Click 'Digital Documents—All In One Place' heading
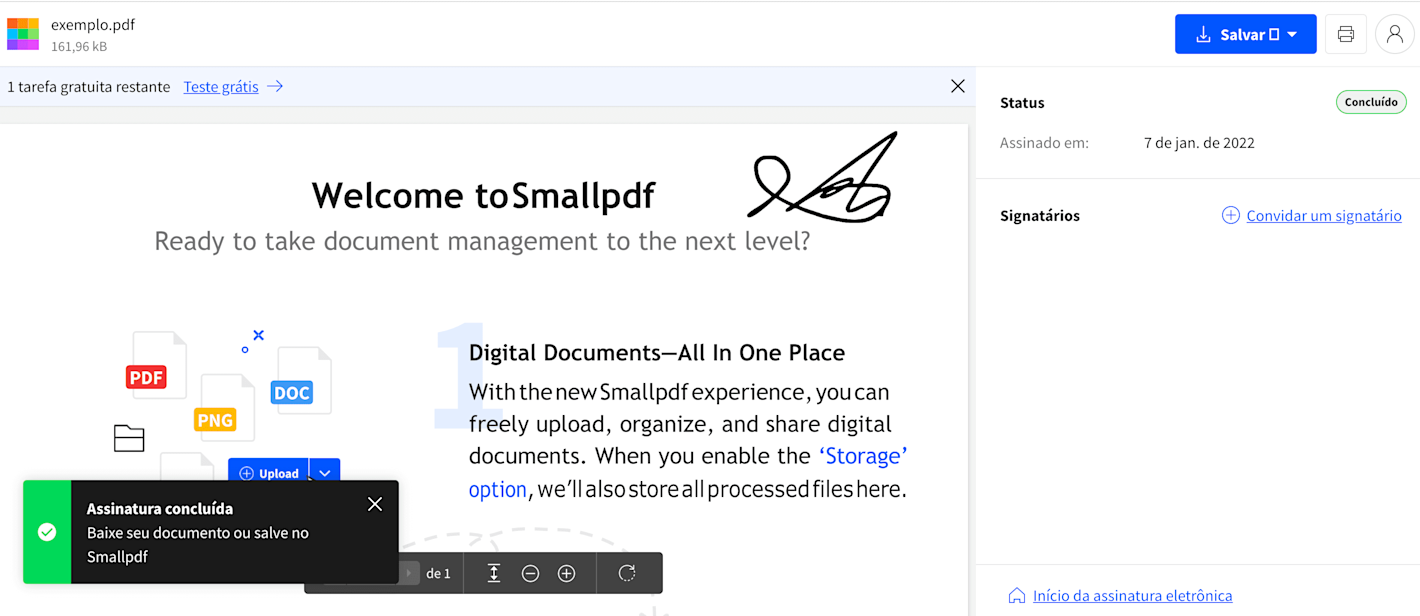Viewport: 1420px width, 616px height. pos(657,353)
